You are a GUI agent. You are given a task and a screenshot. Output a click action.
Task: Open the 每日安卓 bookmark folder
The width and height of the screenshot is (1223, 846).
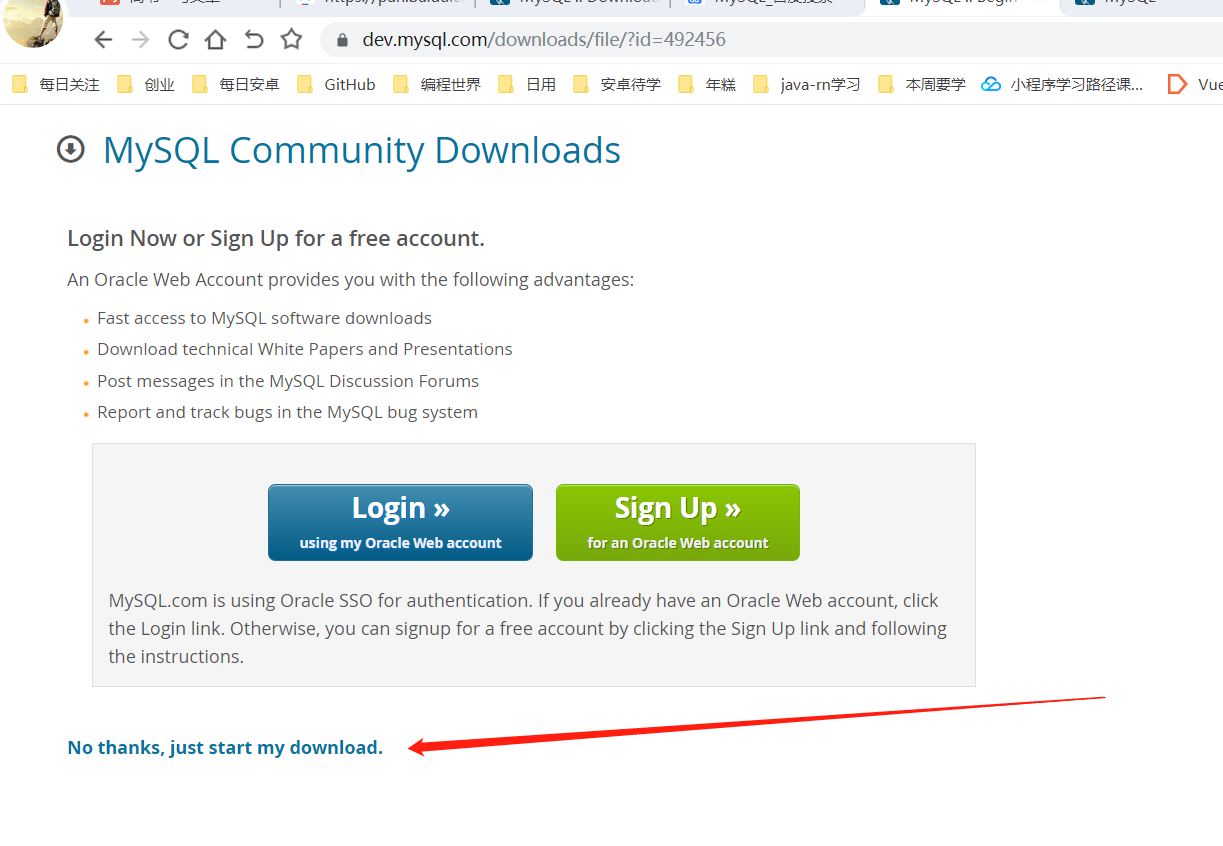[x=236, y=85]
